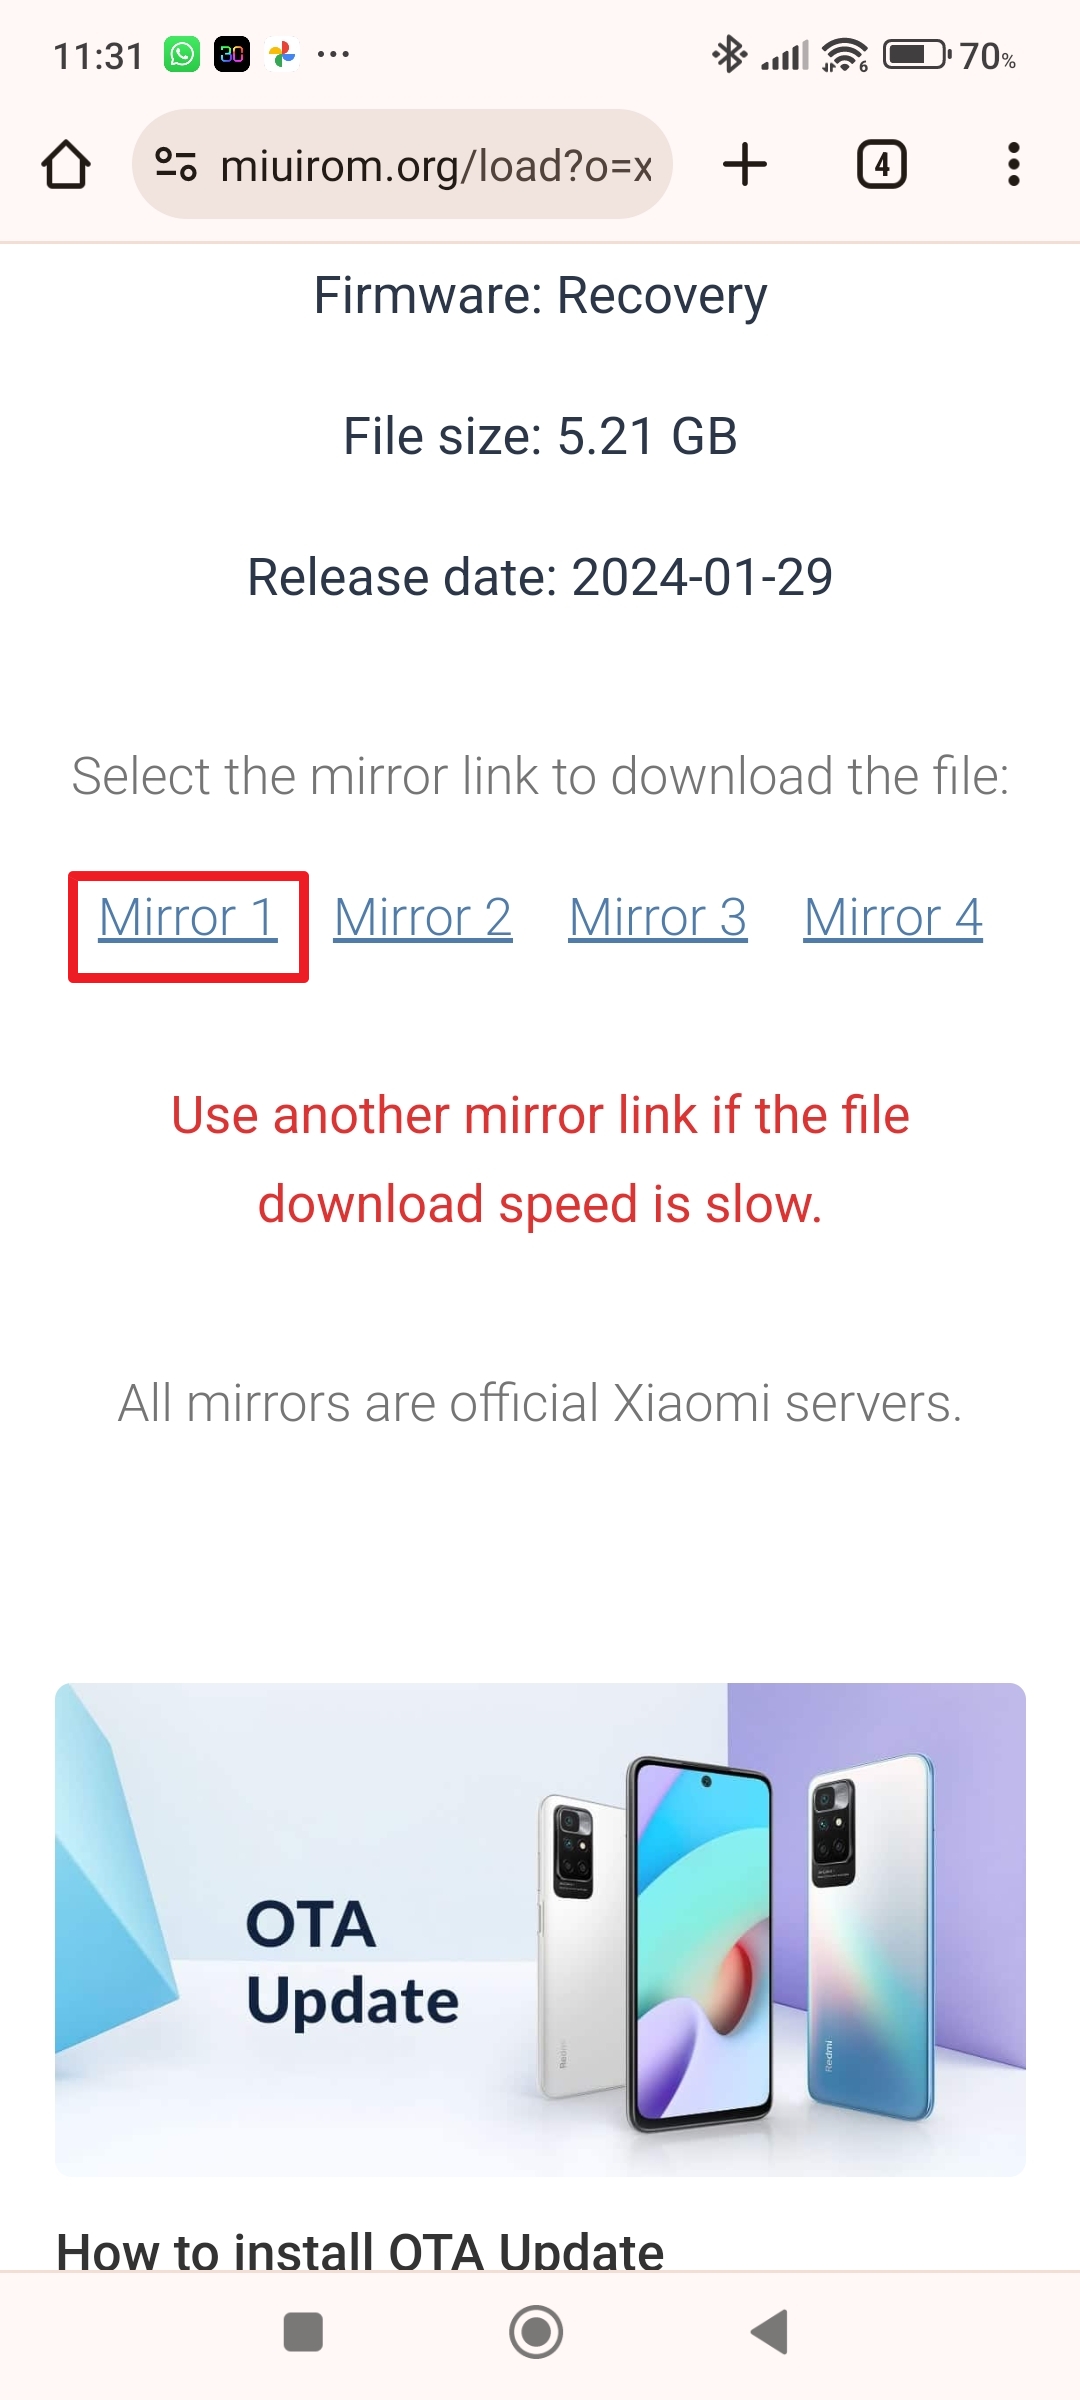The width and height of the screenshot is (1080, 2400).
Task: Tap the Bluetooth status icon
Action: [729, 54]
